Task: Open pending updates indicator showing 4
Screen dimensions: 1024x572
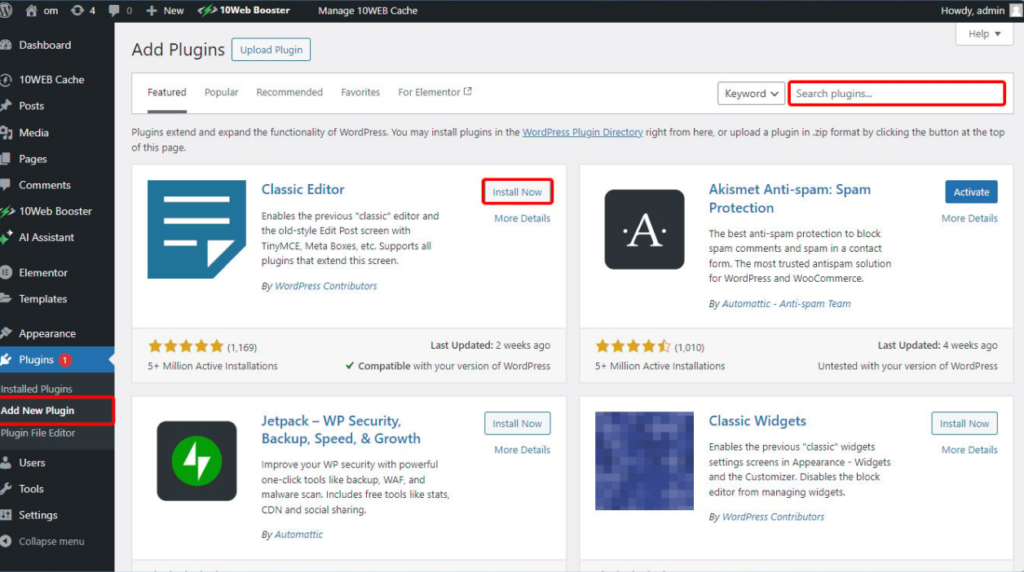Action: pos(83,10)
